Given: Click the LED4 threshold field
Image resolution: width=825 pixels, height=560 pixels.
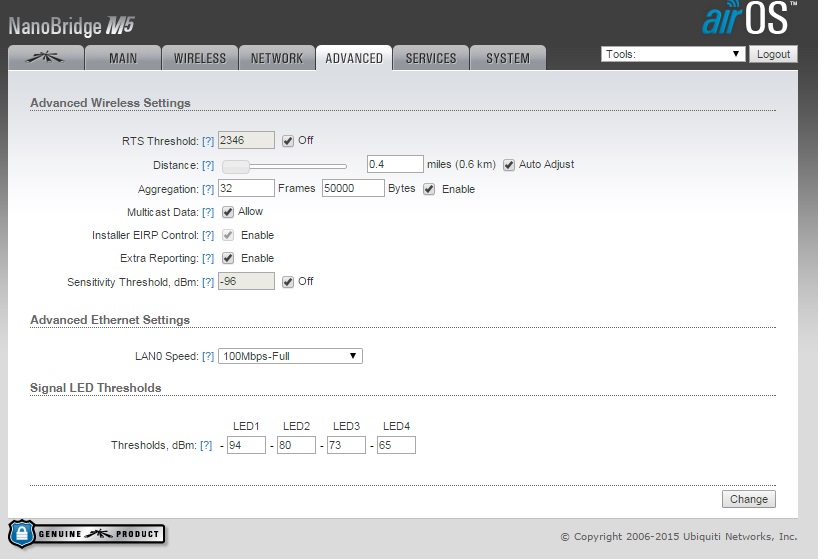Looking at the screenshot, I should (x=396, y=445).
